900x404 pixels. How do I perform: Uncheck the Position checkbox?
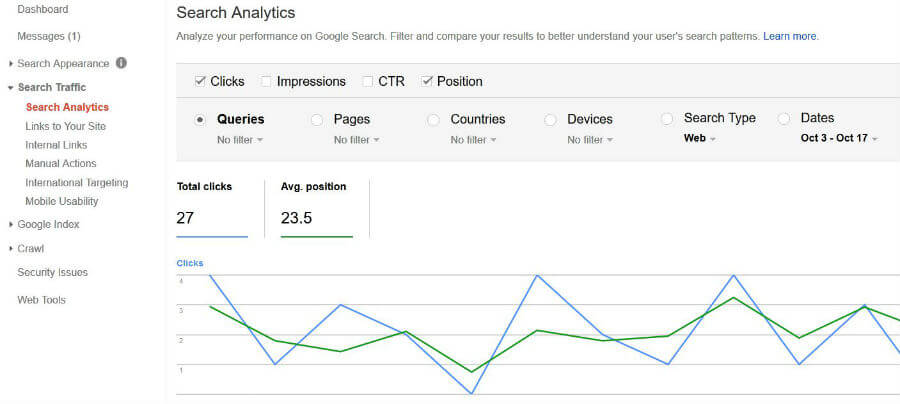[427, 81]
